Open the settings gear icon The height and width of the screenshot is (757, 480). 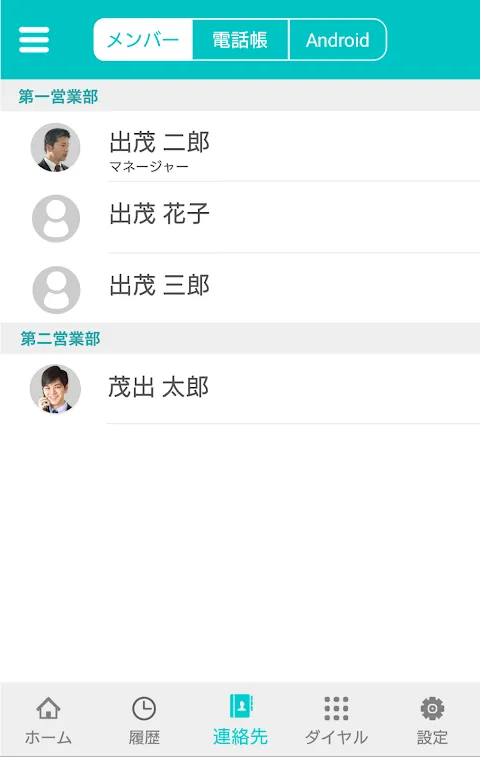[x=432, y=708]
